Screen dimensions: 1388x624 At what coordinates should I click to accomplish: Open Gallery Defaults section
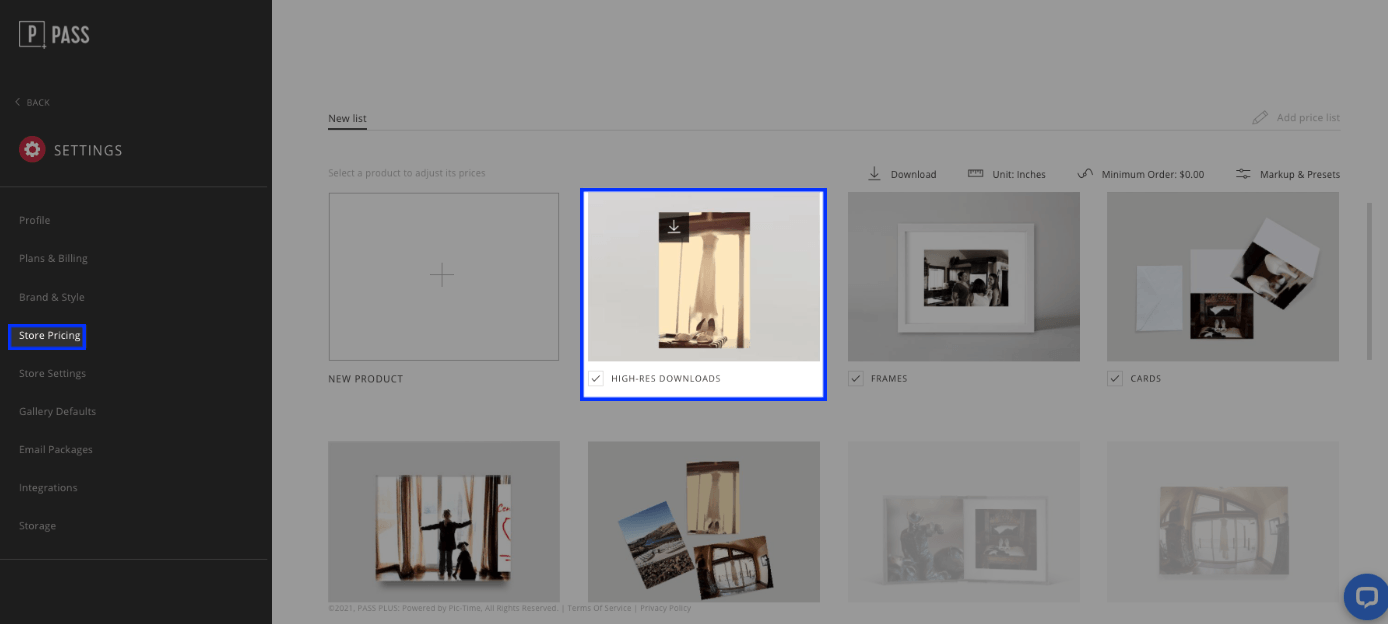pos(57,411)
